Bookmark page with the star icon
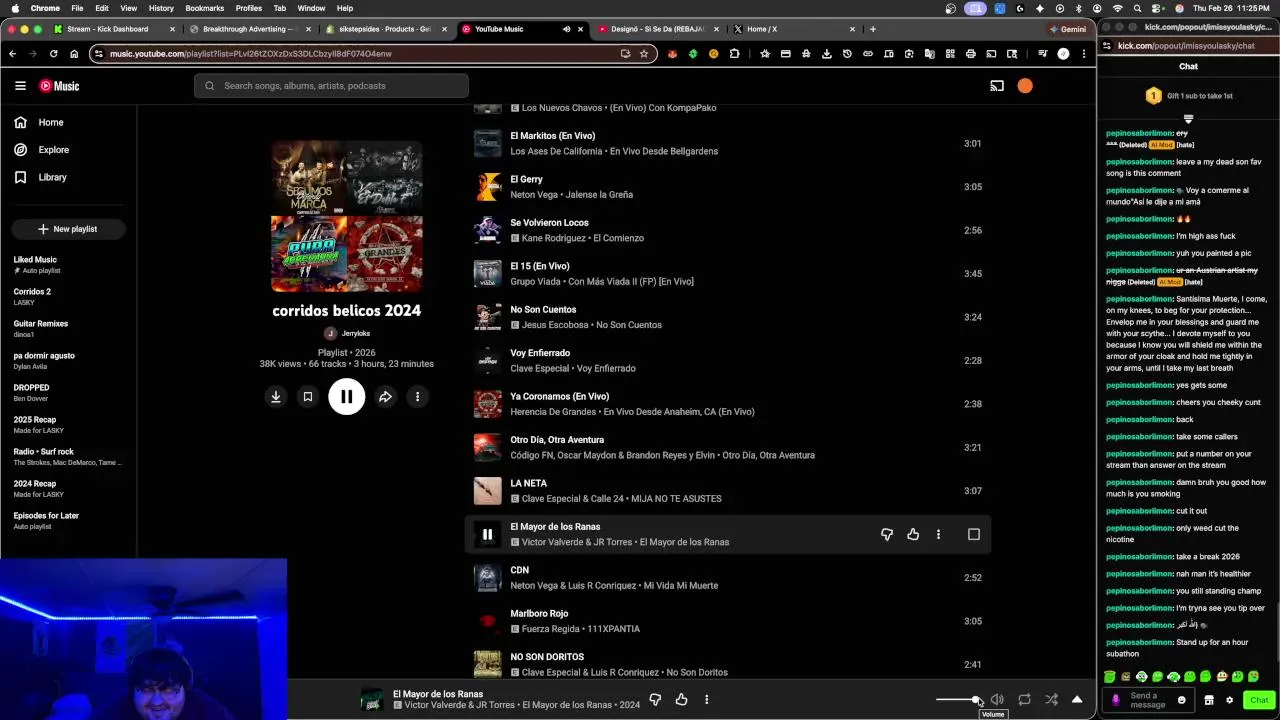Viewport: 1280px width, 720px height. pyautogui.click(x=644, y=54)
